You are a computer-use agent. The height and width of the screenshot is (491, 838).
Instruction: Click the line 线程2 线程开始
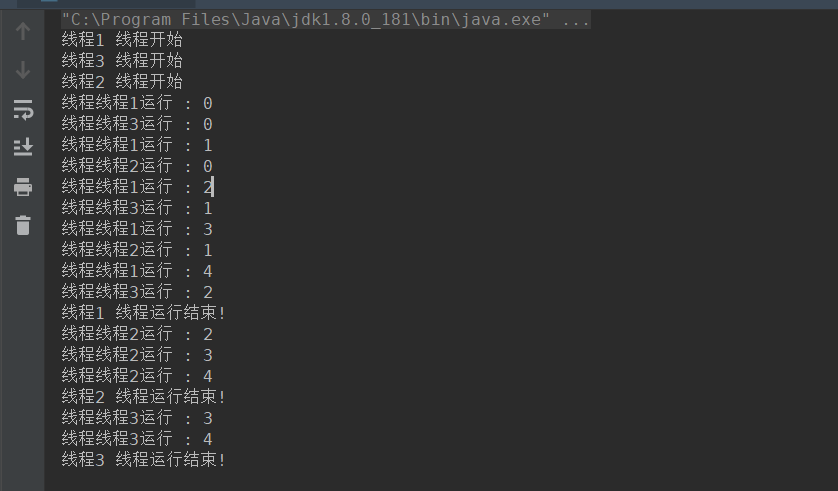click(122, 82)
